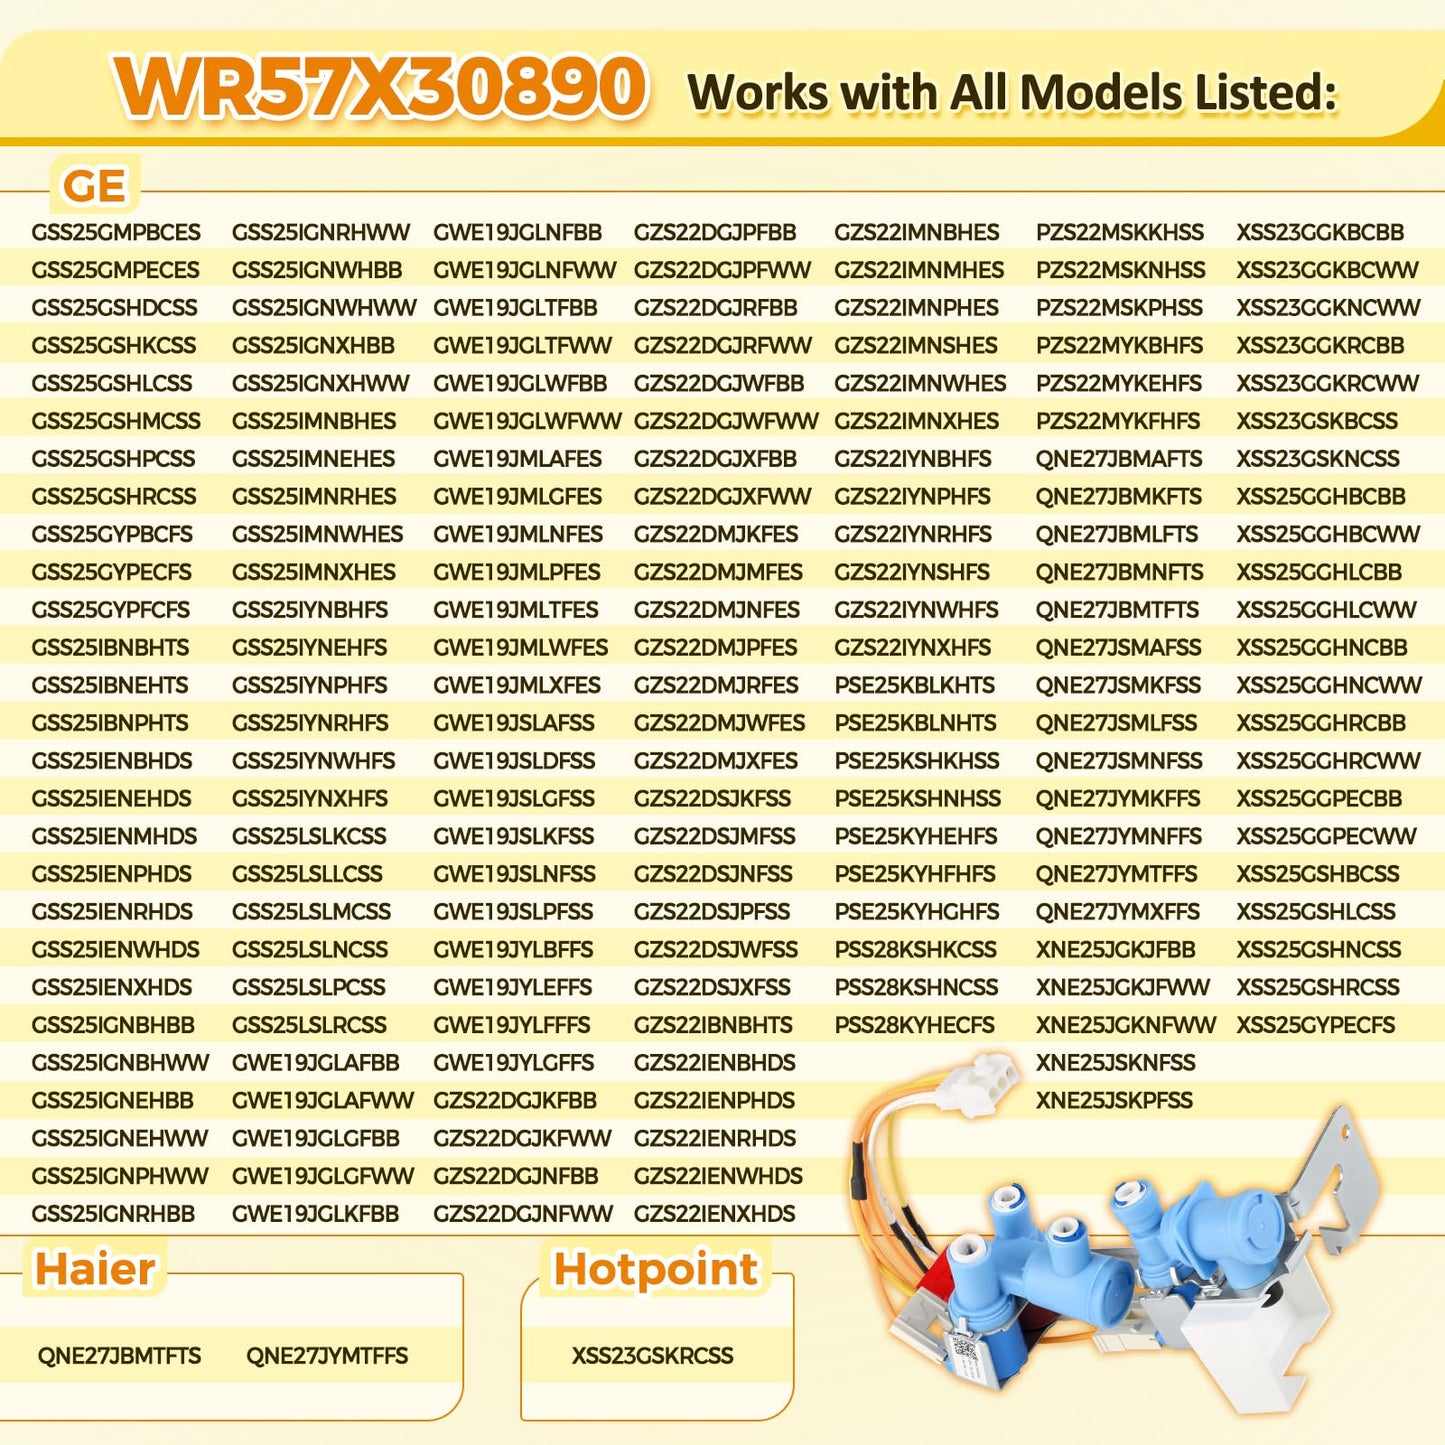The height and width of the screenshot is (1445, 1445).
Task: Click model number GZS22DGJWFWW
Action: [x=726, y=420]
